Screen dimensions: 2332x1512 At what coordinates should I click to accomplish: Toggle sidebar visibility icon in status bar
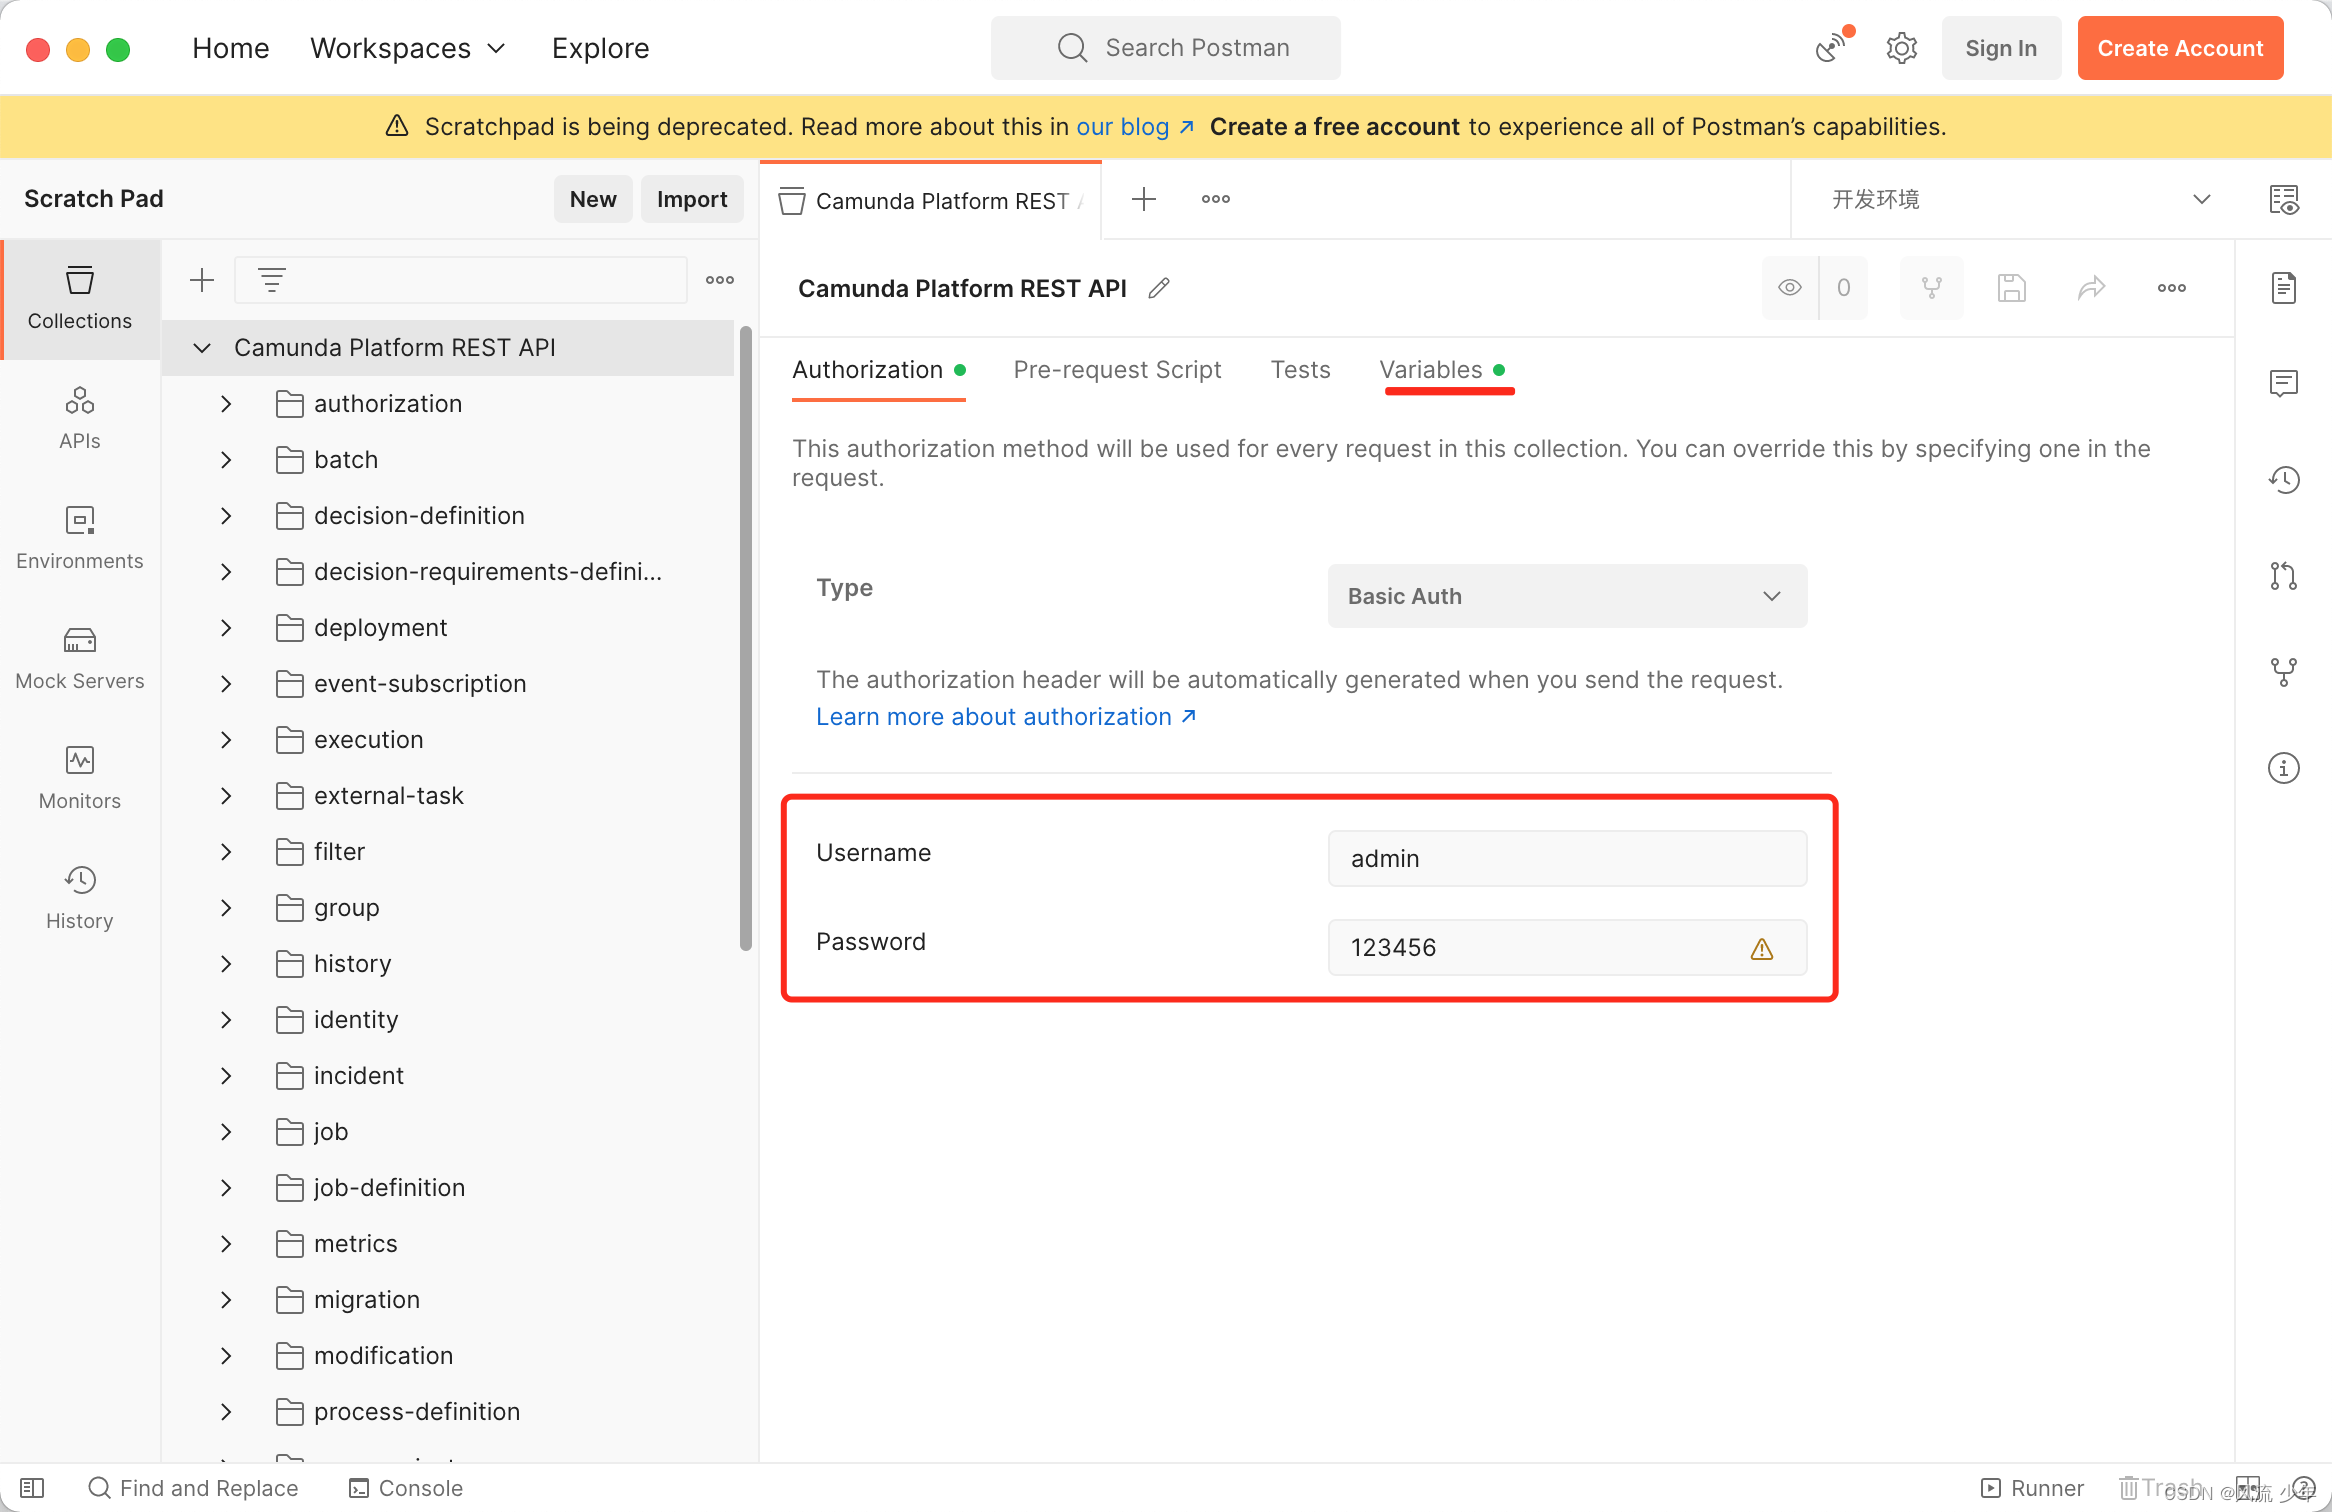pos(32,1488)
